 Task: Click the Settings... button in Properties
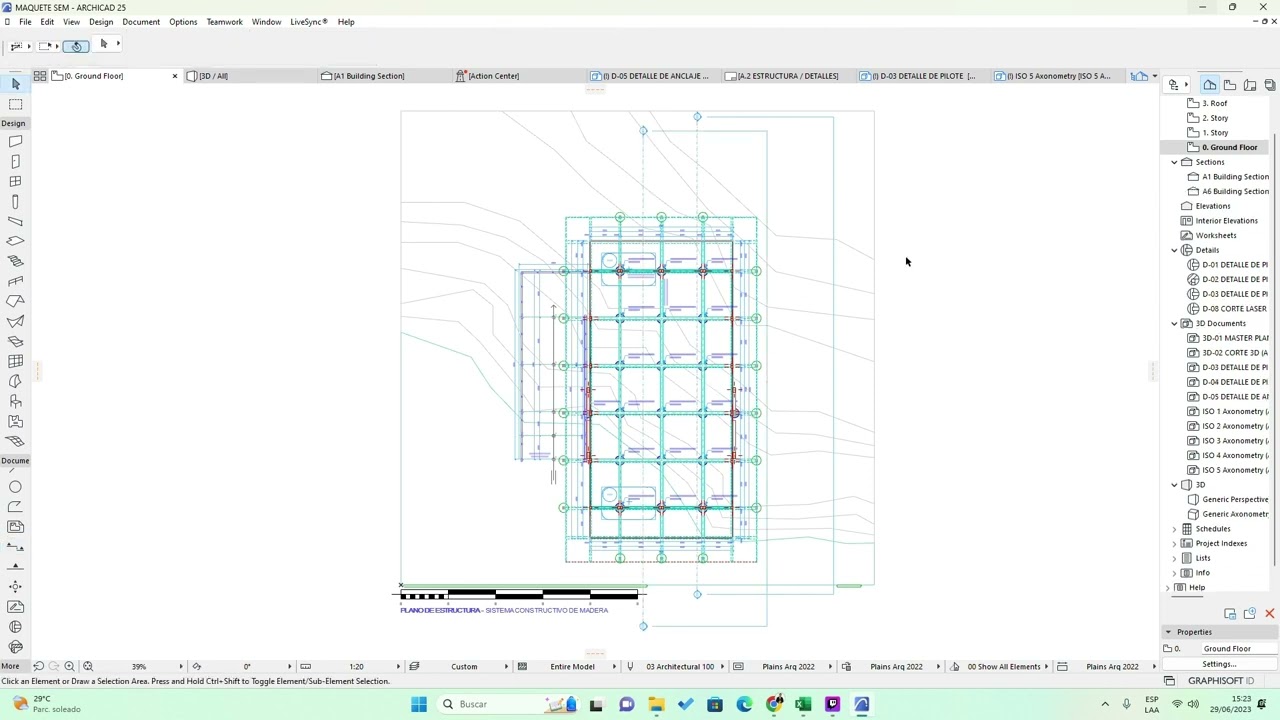point(1219,664)
